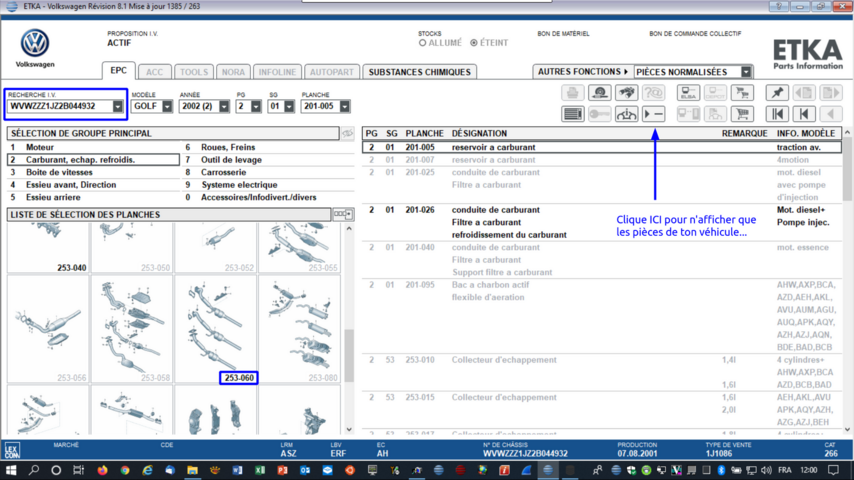Viewport: 854px width, 480px height.
Task: Open Firefox from the taskbar
Action: pyautogui.click(x=102, y=470)
